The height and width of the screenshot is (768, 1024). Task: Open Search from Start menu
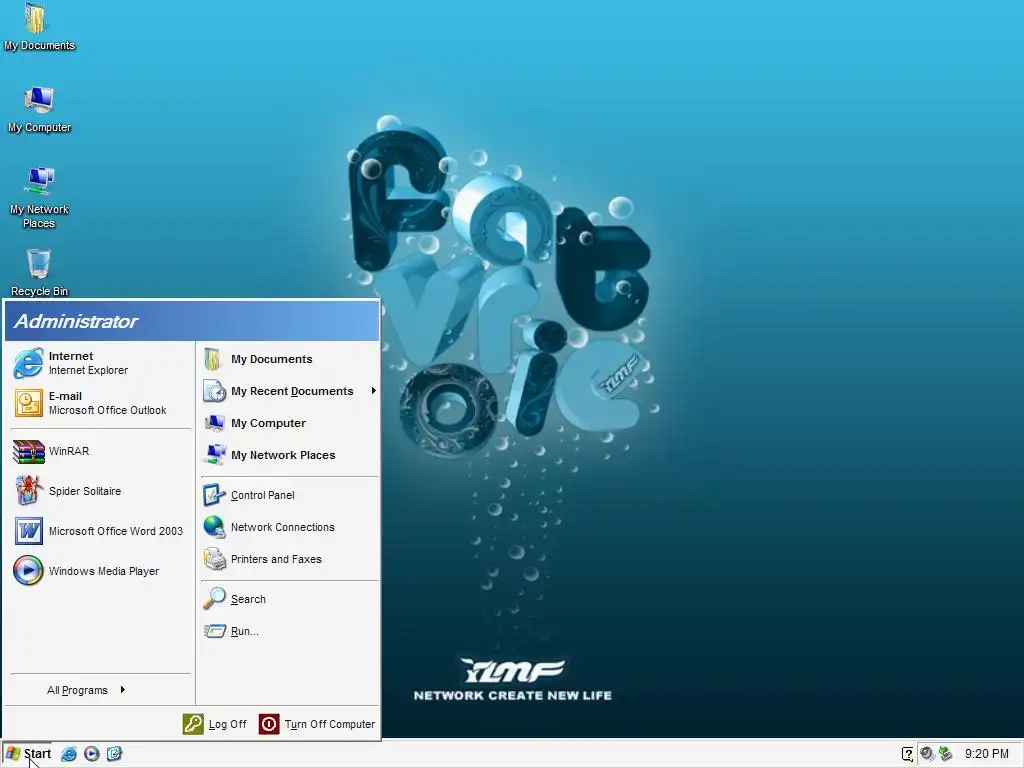[x=289, y=599]
